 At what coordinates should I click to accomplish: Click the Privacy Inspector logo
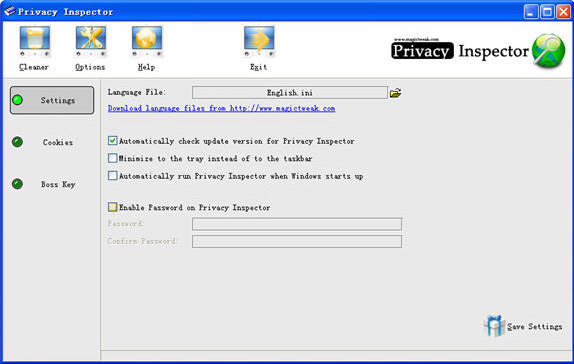click(x=478, y=51)
